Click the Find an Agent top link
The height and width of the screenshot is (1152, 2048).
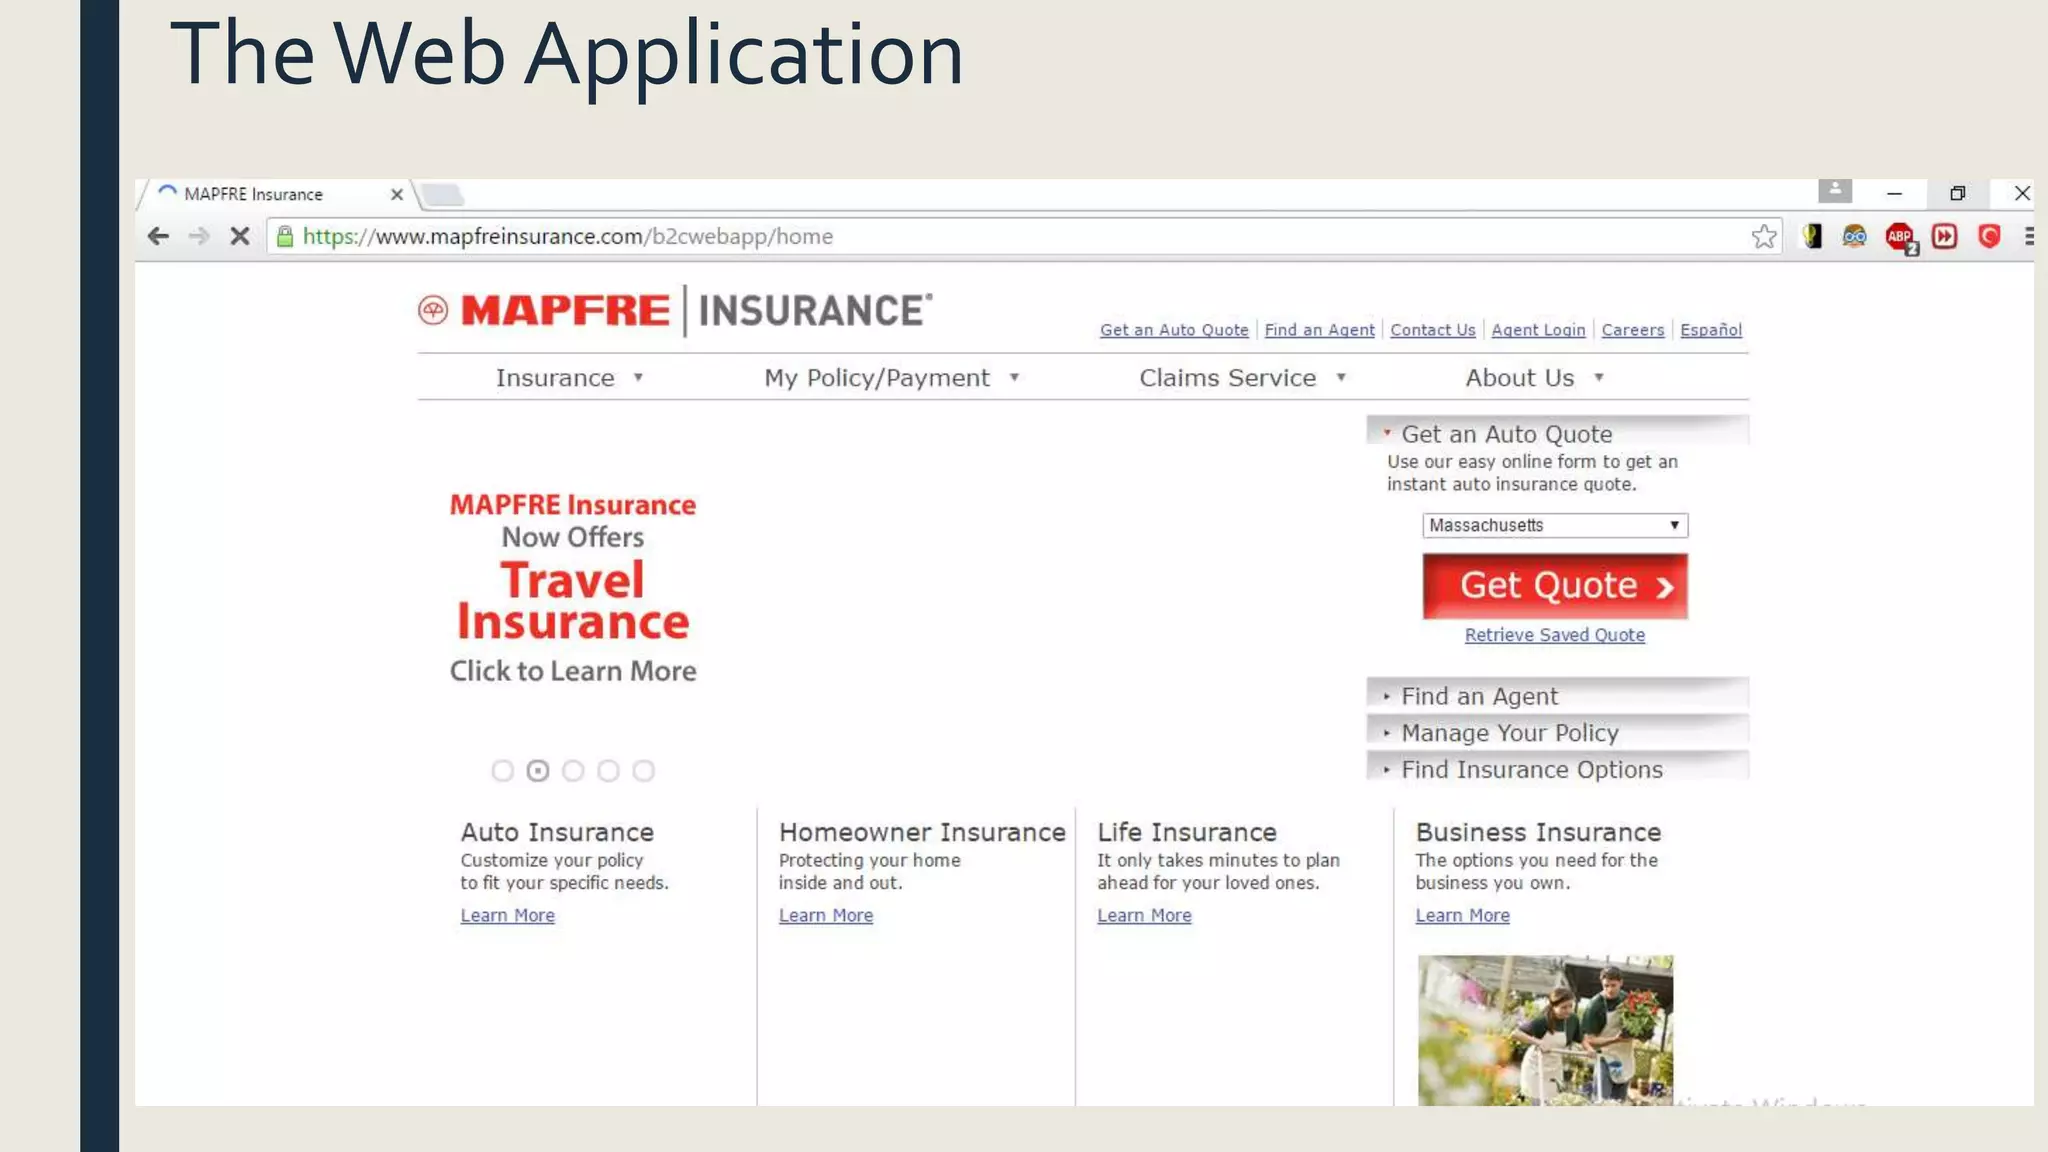1319,330
